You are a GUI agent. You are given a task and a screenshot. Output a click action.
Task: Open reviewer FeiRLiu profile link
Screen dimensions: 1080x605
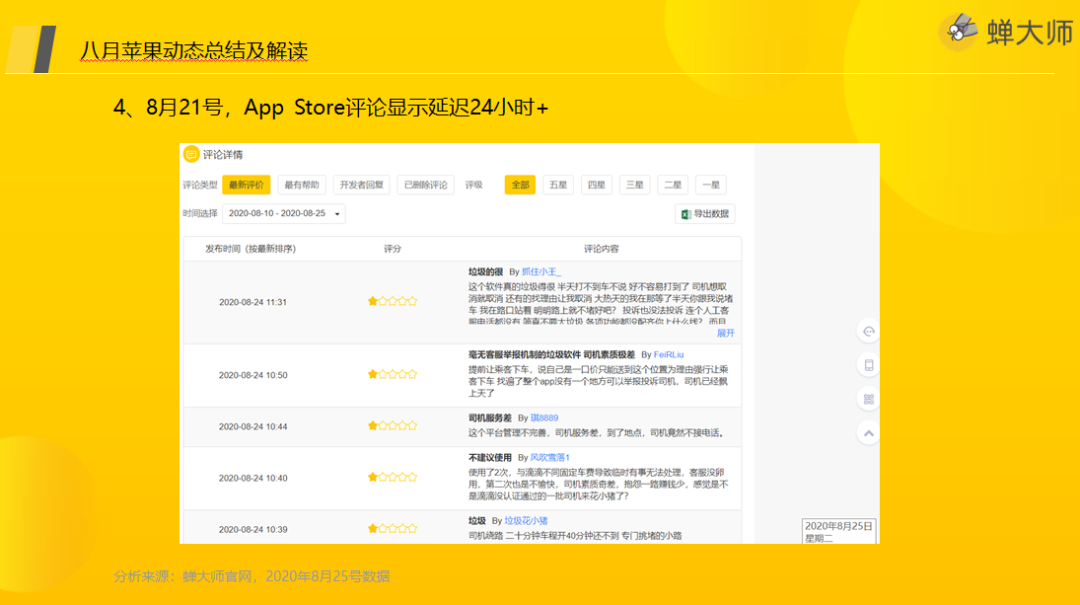tap(669, 355)
